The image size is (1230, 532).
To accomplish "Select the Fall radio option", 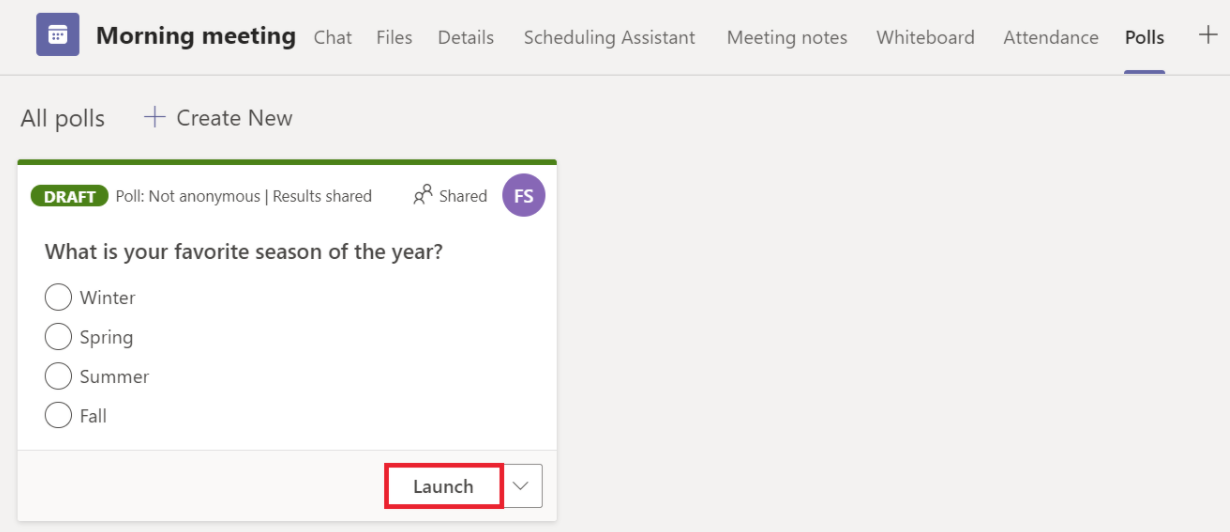I will [58, 415].
